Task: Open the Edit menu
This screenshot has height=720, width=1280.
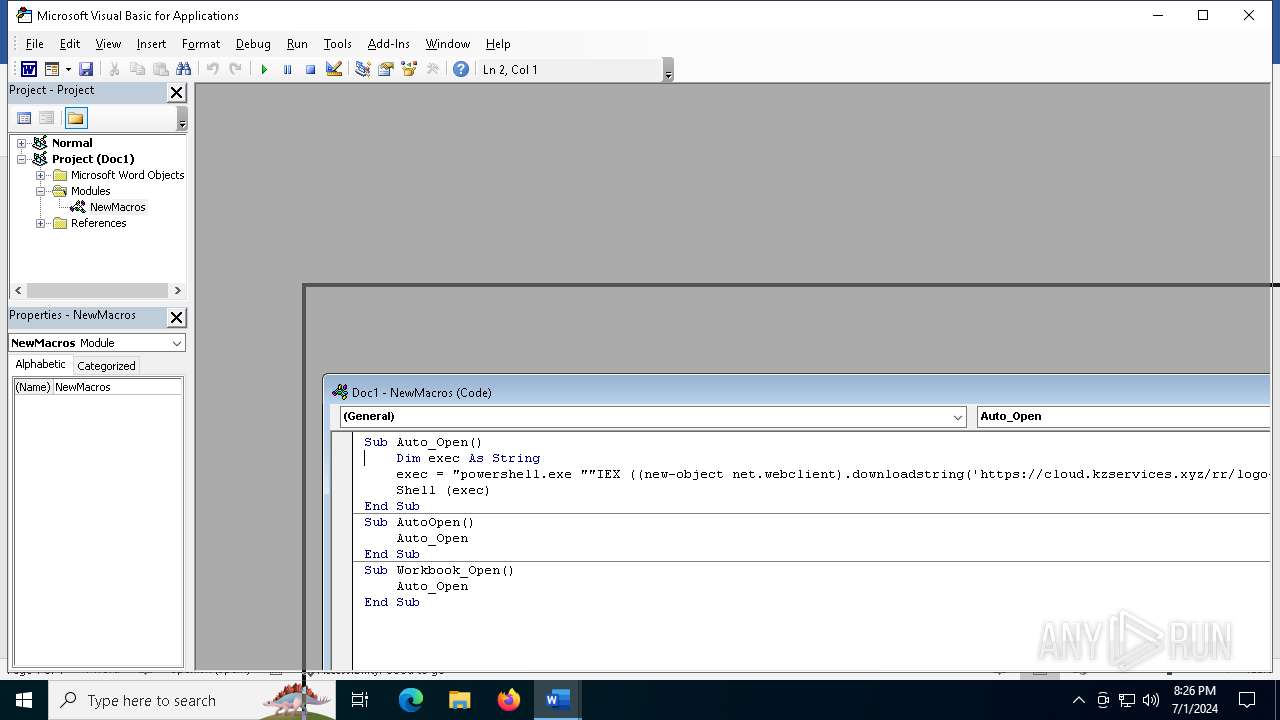Action: coord(70,44)
